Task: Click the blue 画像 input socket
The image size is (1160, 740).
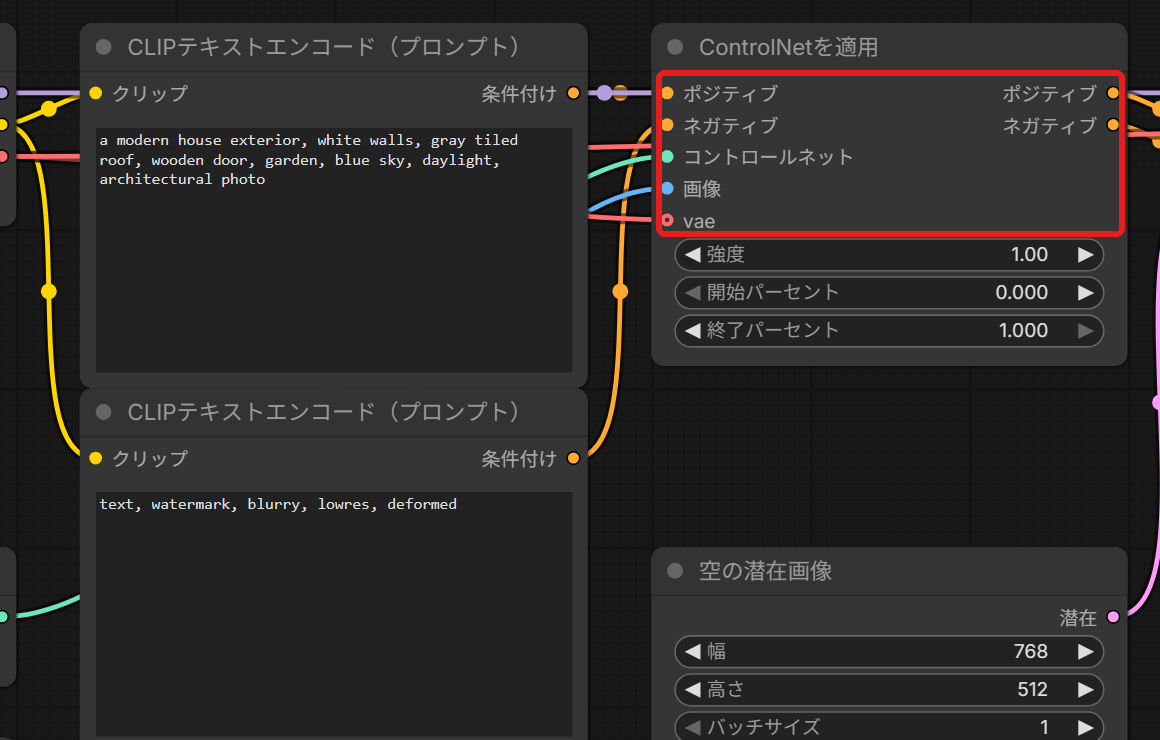Action: [667, 189]
